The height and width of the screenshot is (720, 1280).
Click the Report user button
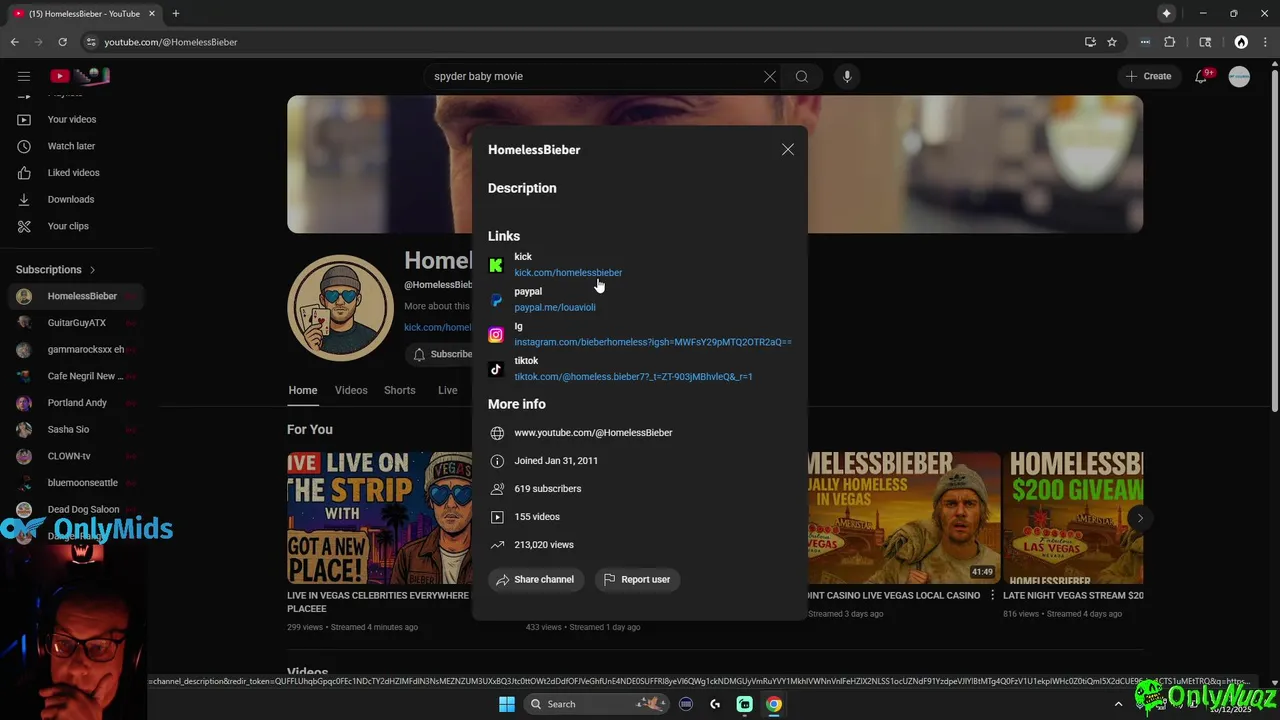click(637, 579)
